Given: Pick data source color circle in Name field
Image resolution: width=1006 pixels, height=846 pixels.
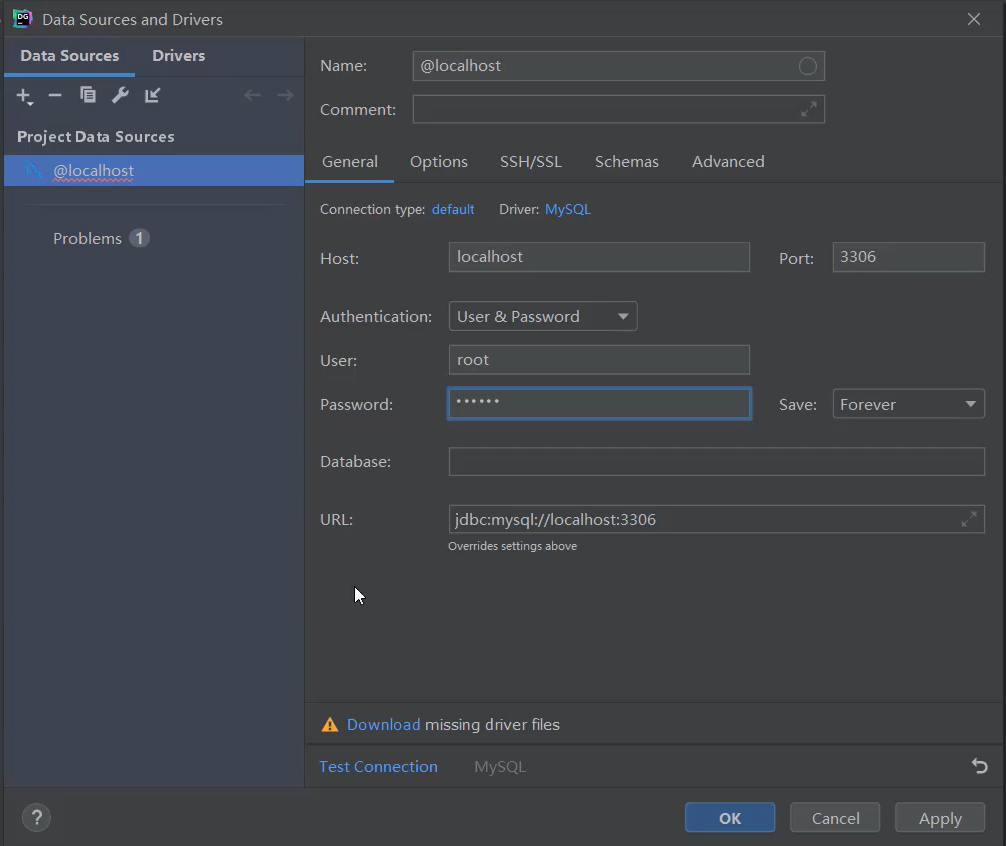Looking at the screenshot, I should [808, 66].
